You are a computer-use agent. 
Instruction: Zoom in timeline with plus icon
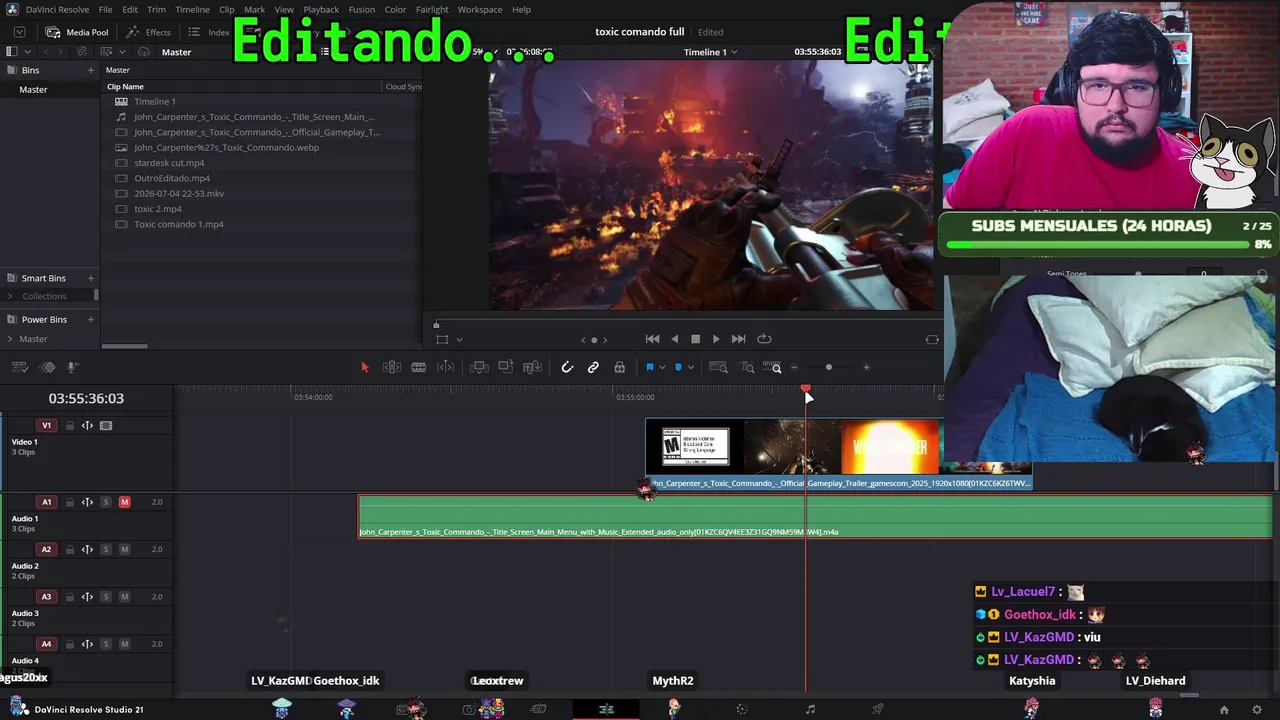click(866, 368)
